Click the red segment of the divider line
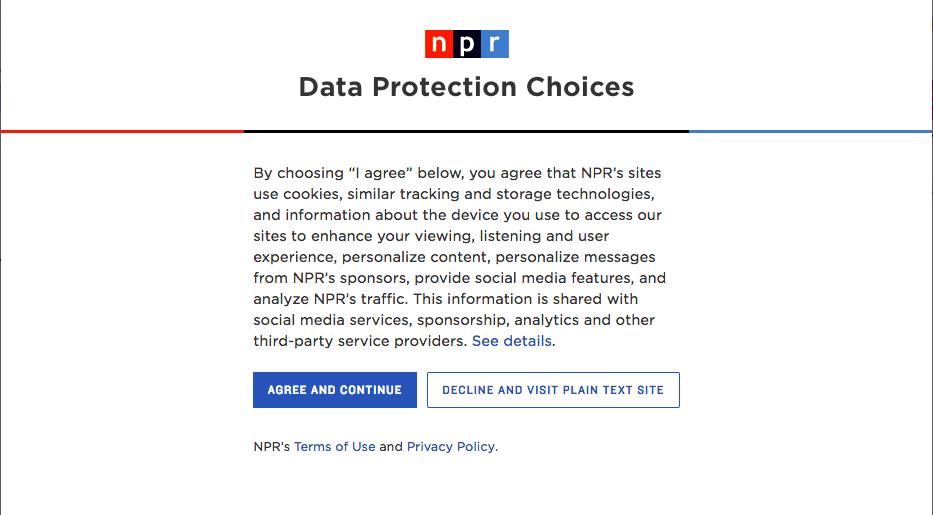The height and width of the screenshot is (515, 933). tap(123, 131)
